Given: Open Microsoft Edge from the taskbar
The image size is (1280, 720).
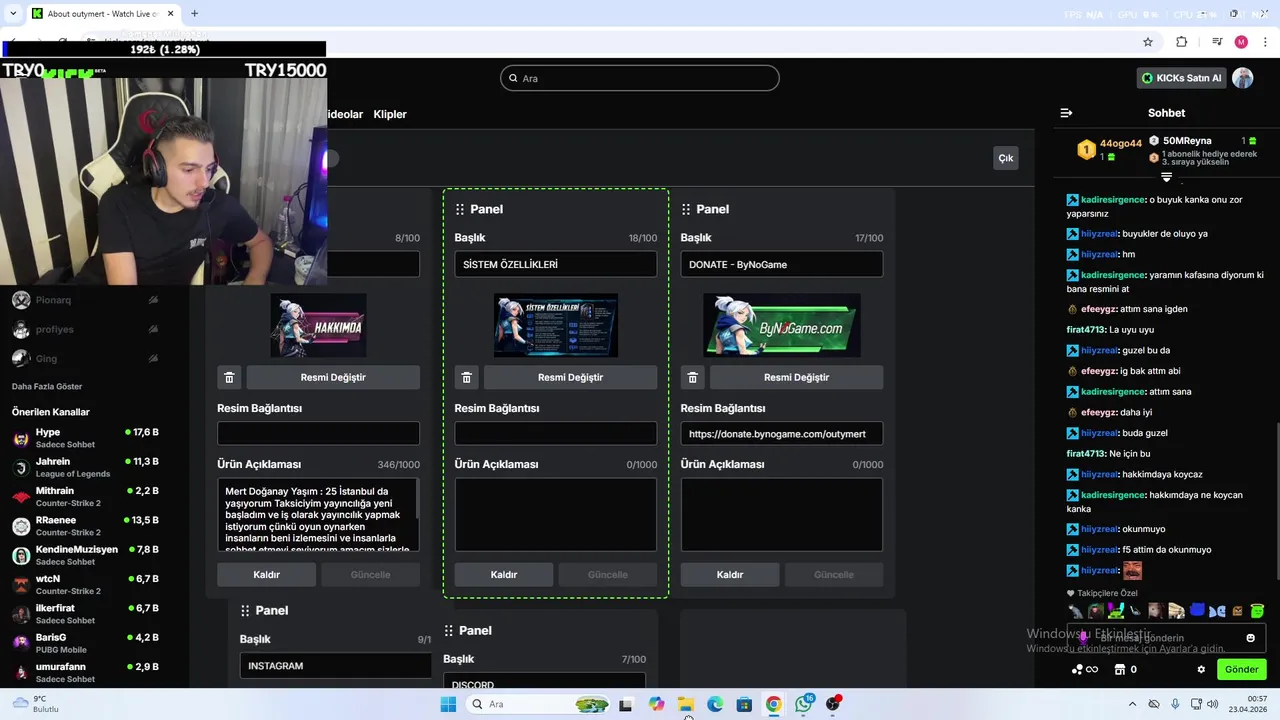Looking at the screenshot, I should [715, 704].
